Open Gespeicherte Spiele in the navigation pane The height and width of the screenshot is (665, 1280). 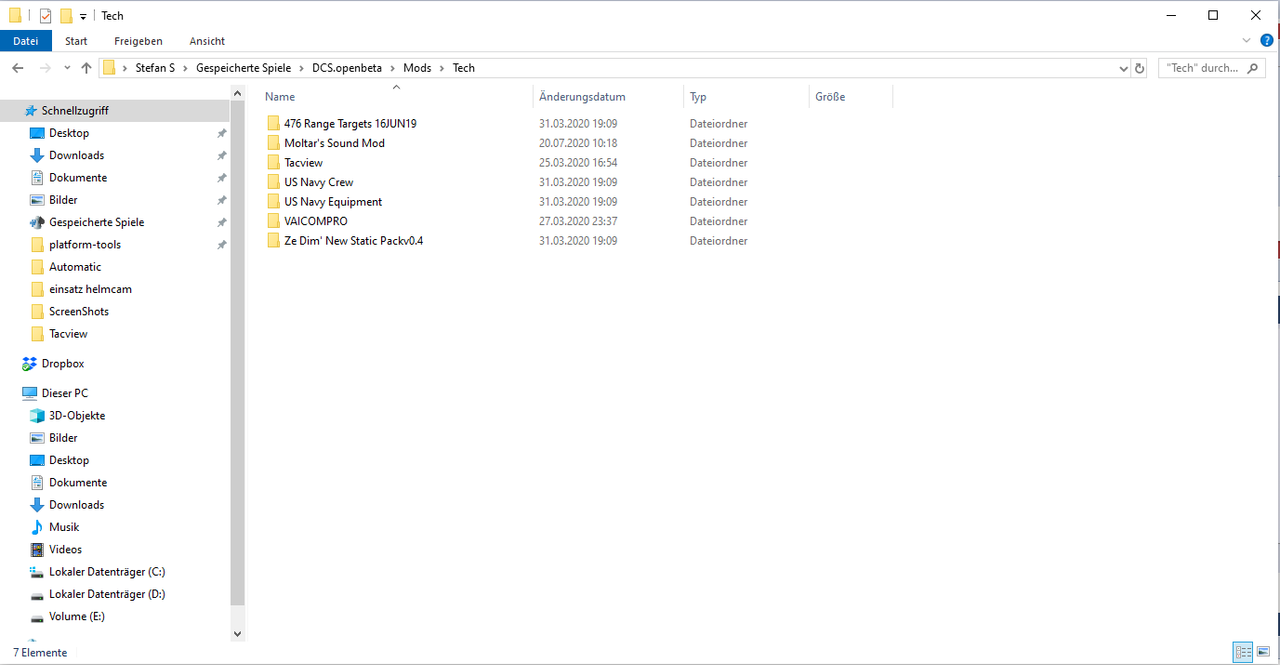point(96,222)
